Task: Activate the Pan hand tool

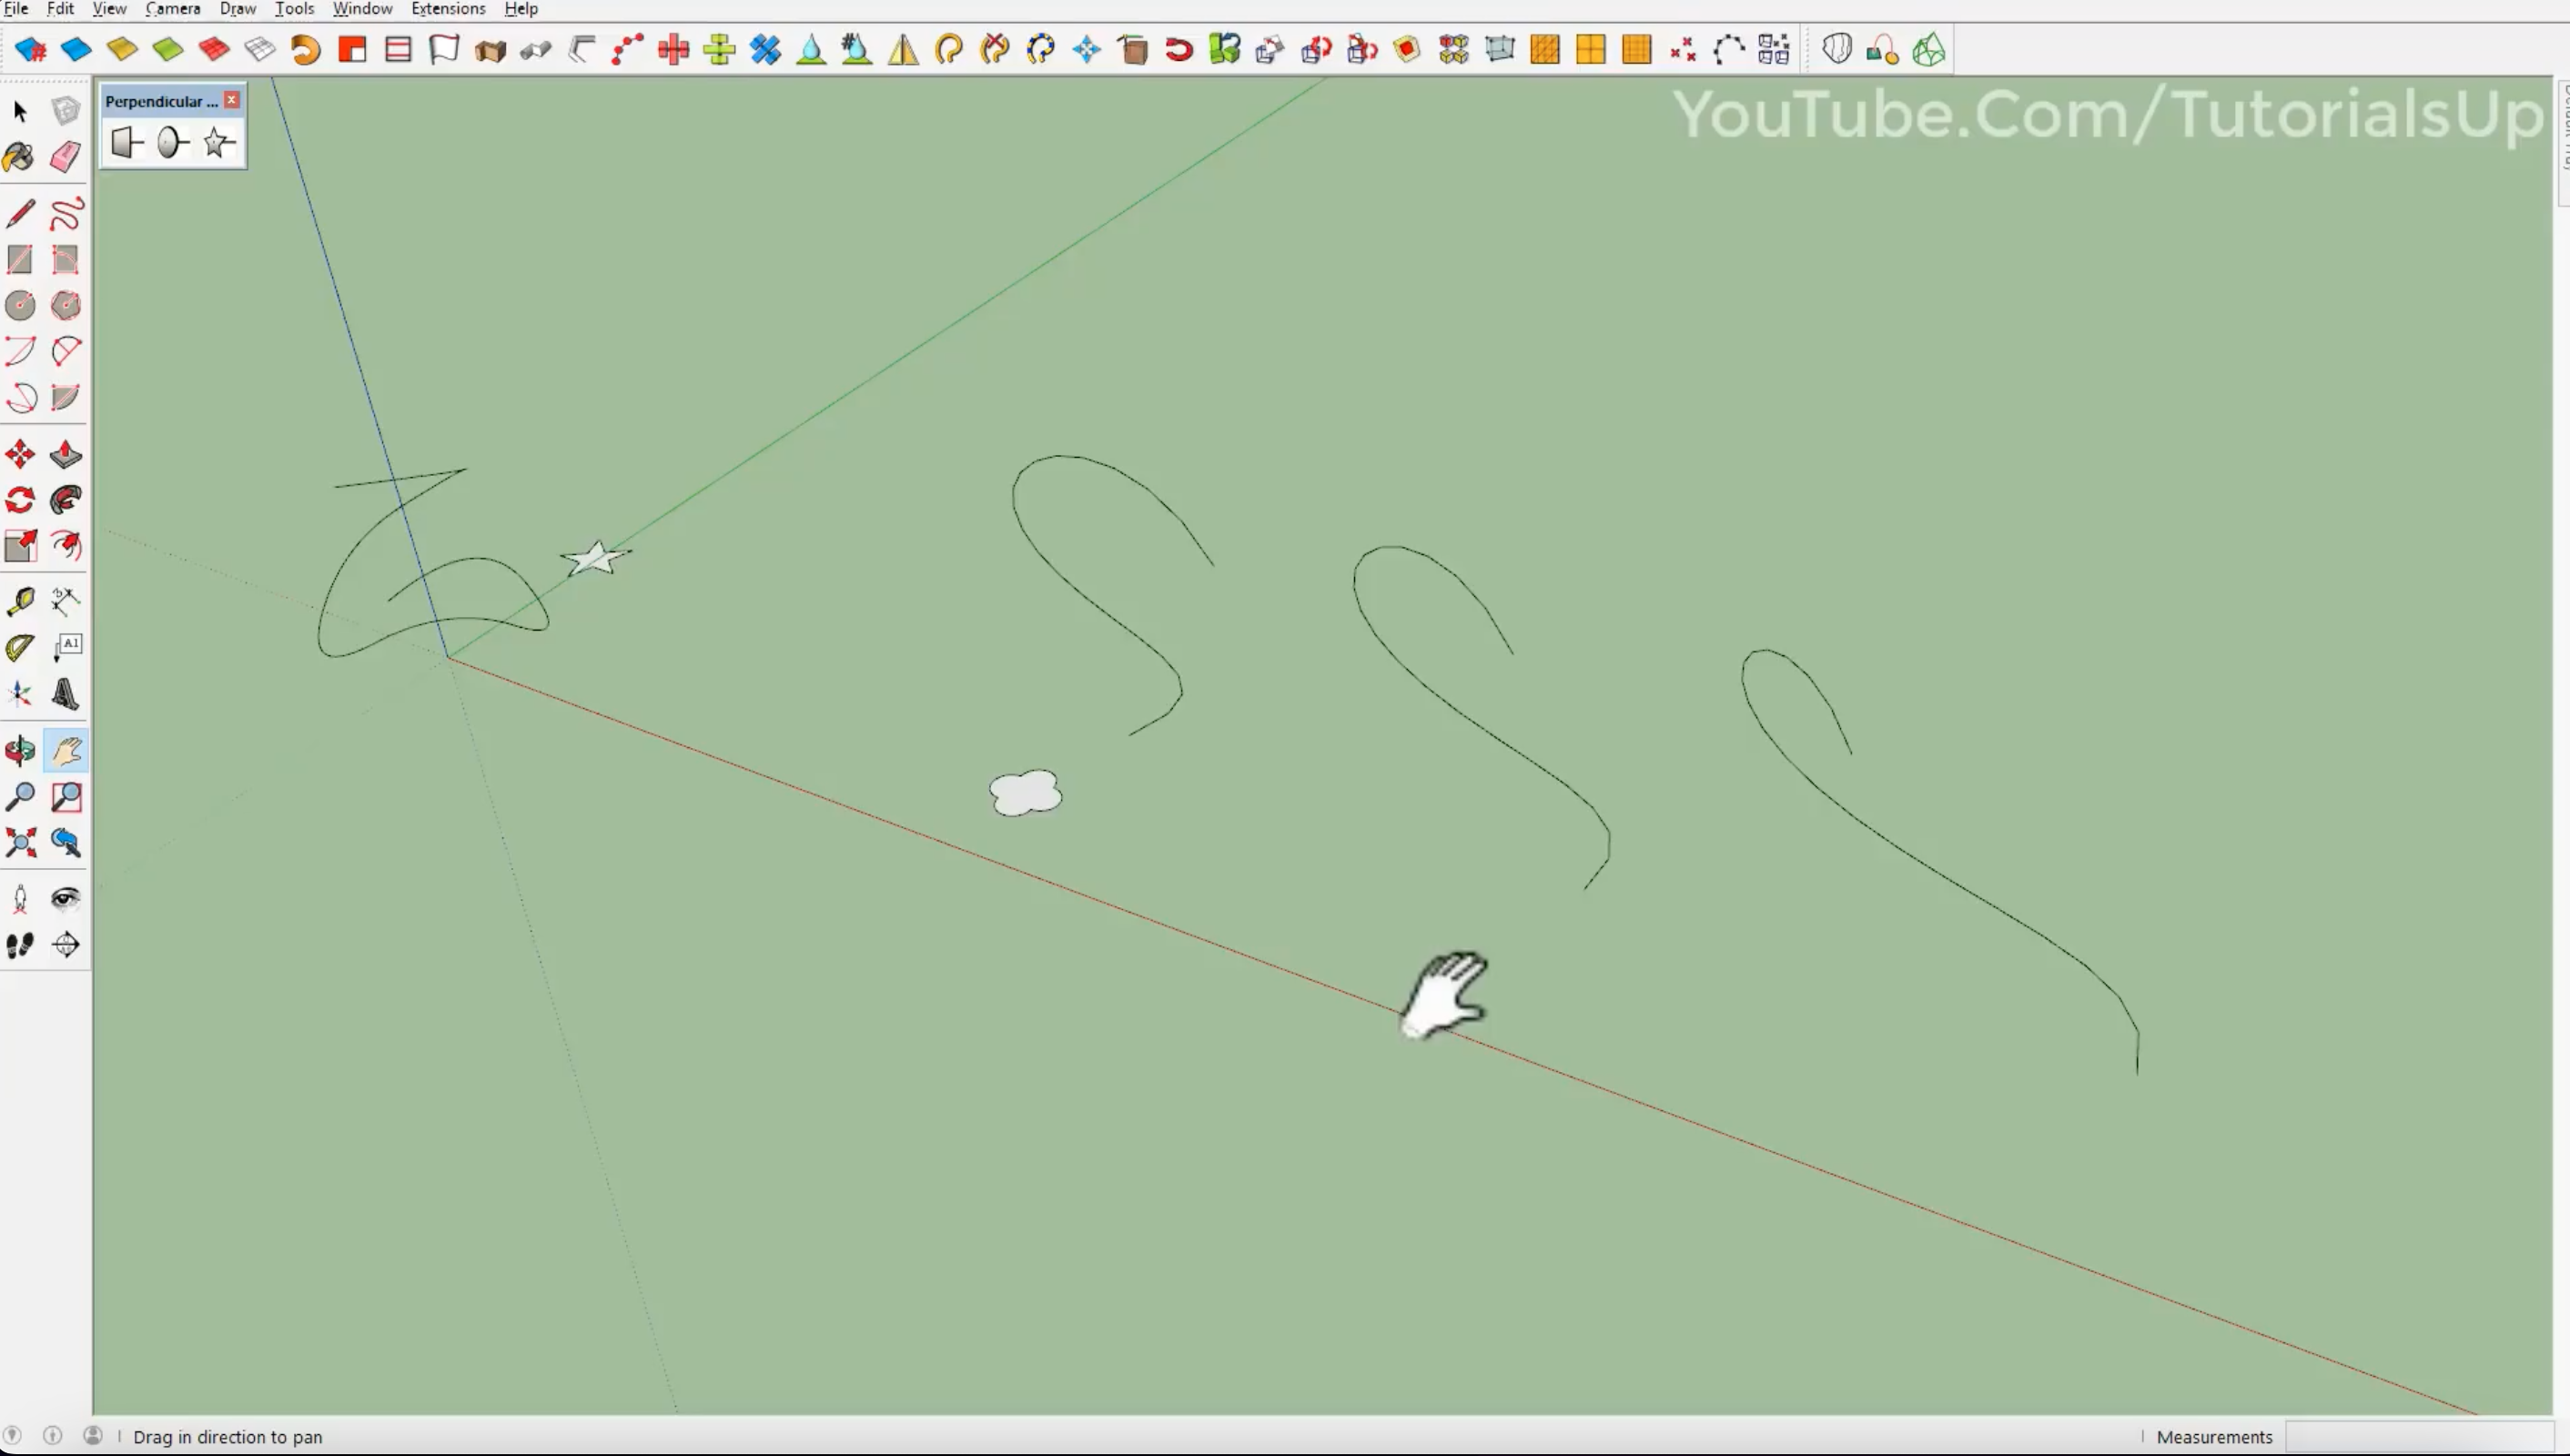Action: click(x=66, y=751)
